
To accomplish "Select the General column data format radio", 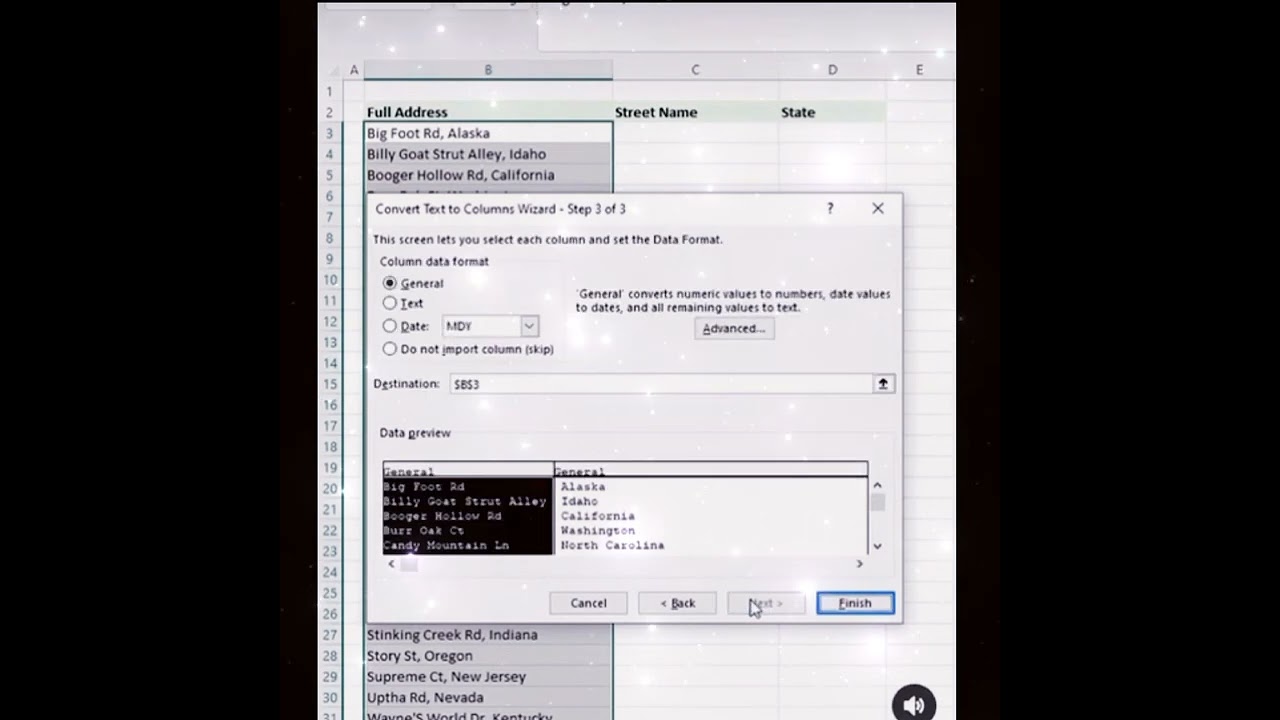I will 390,284.
